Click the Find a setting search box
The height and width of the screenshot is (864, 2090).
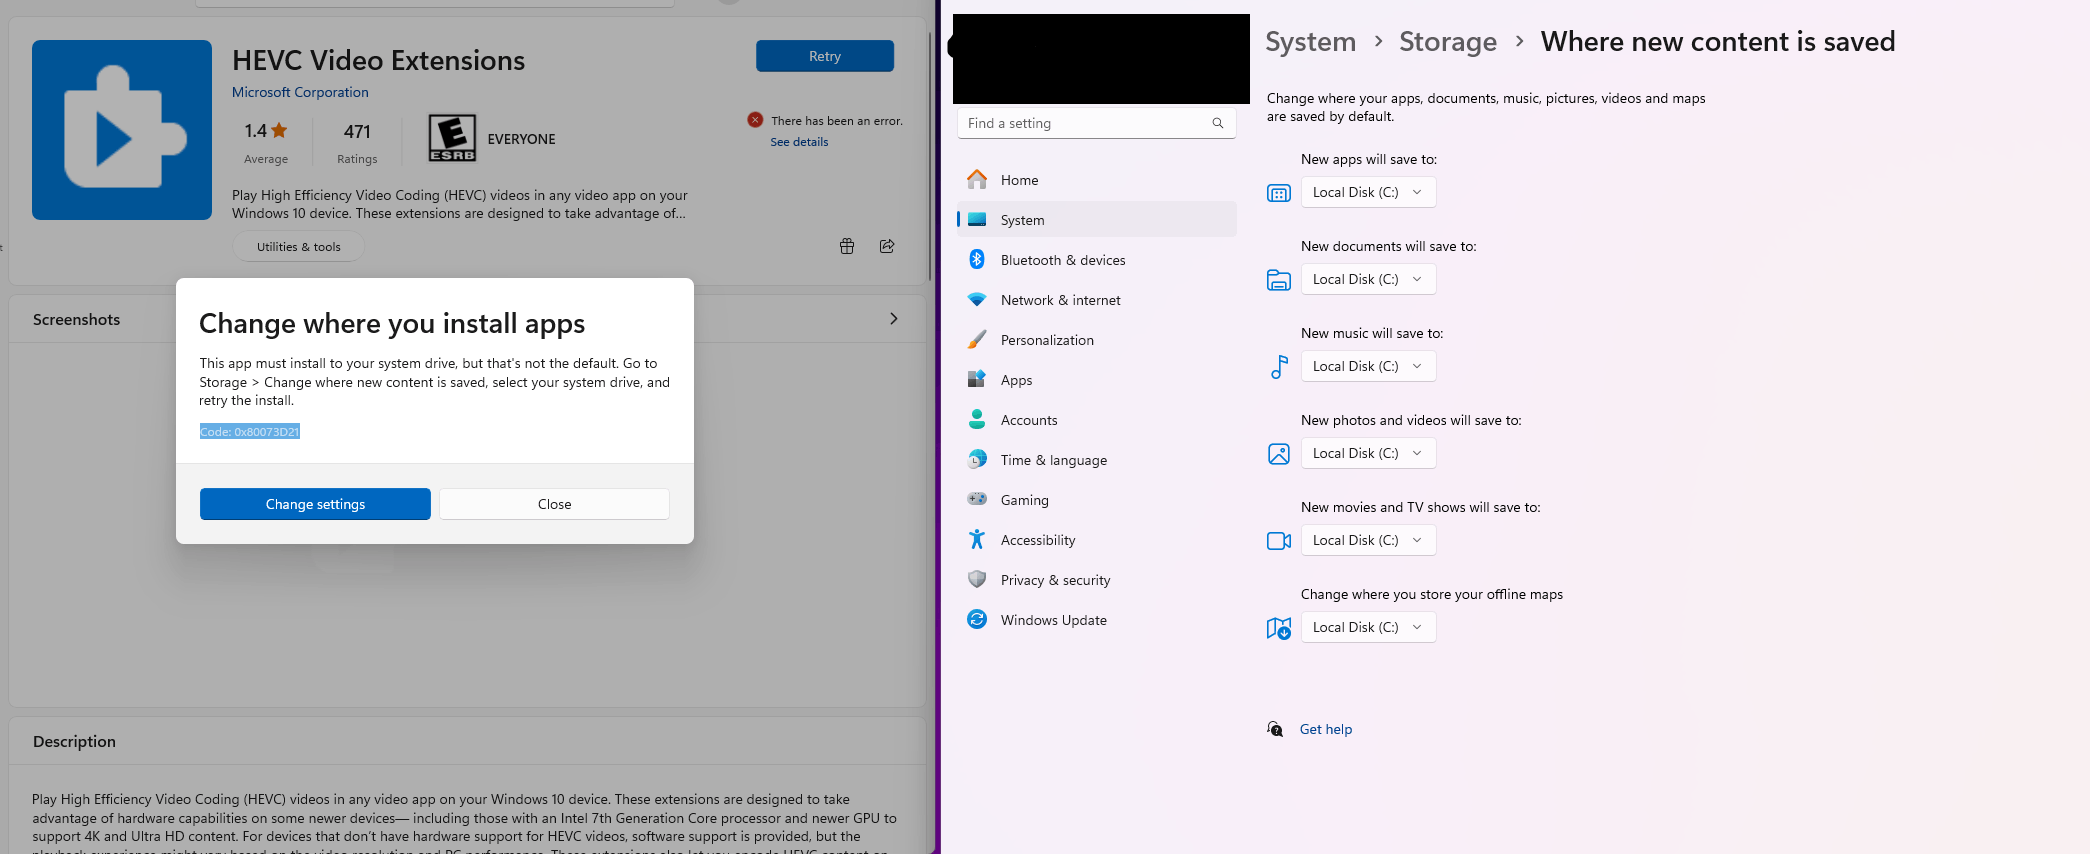[1097, 123]
